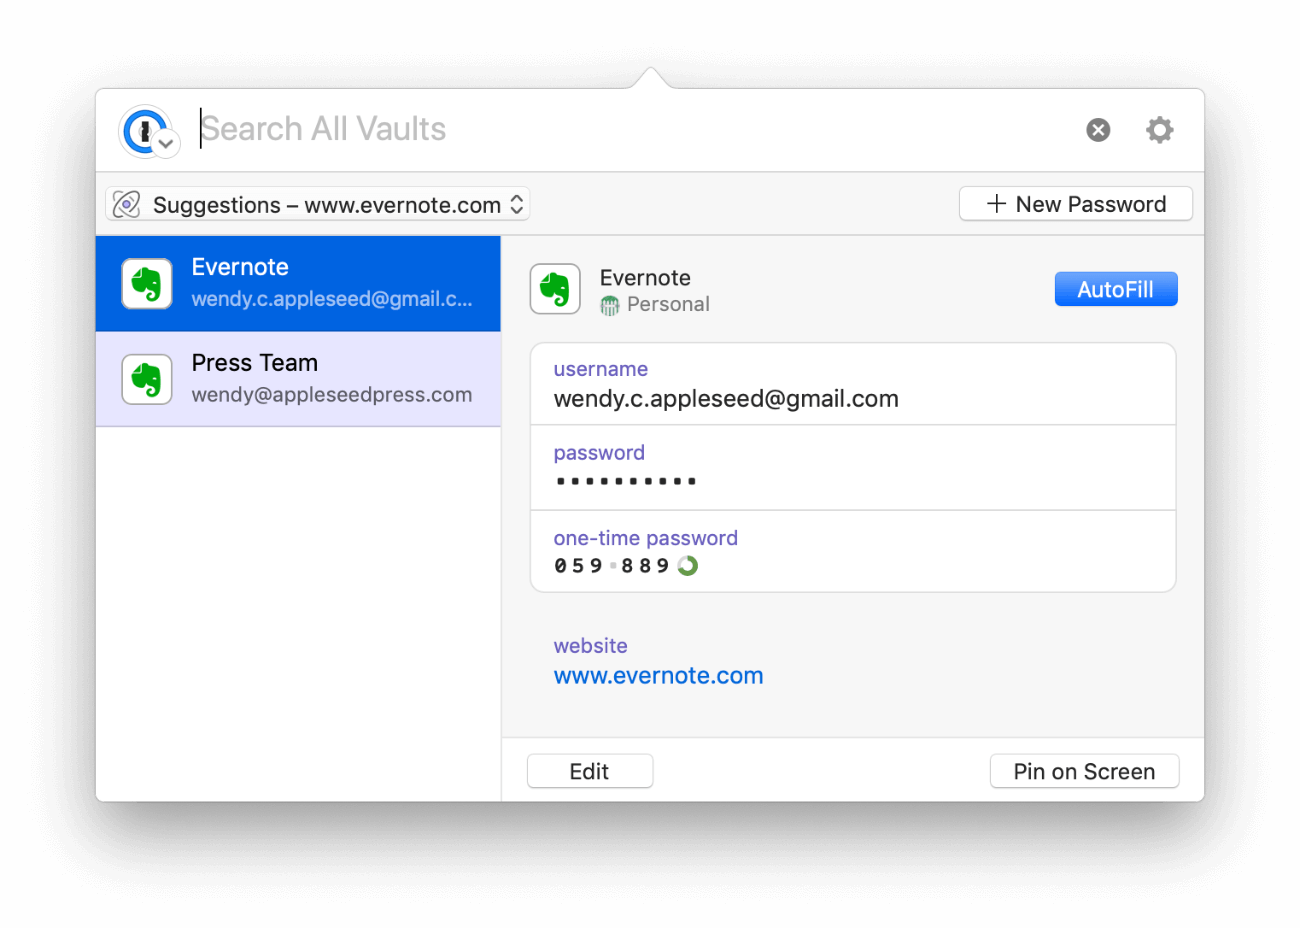
Task: Click the username field label
Action: [x=601, y=369]
